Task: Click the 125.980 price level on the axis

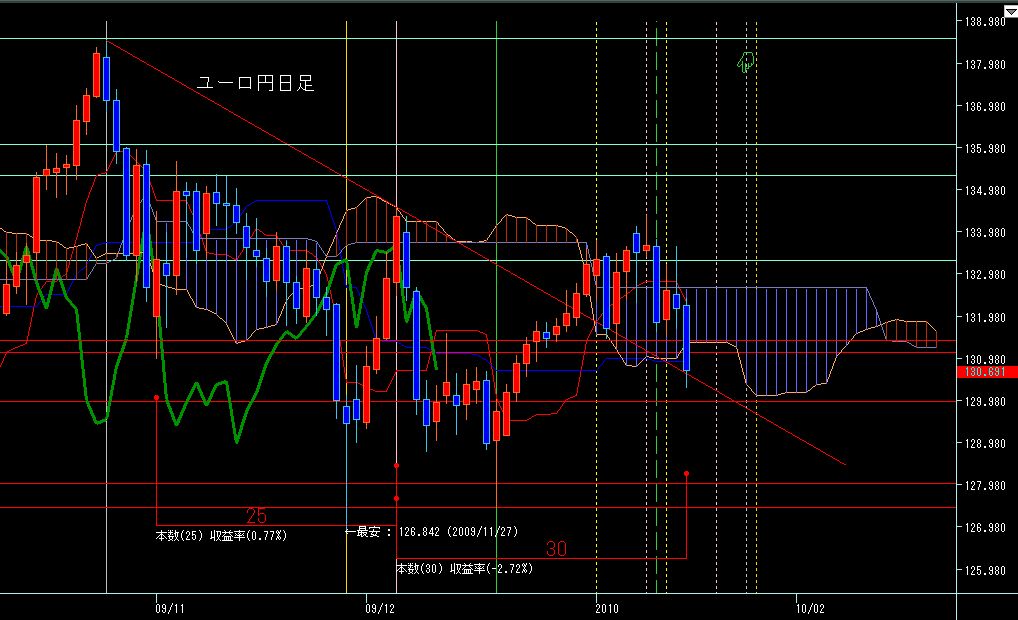Action: [985, 571]
